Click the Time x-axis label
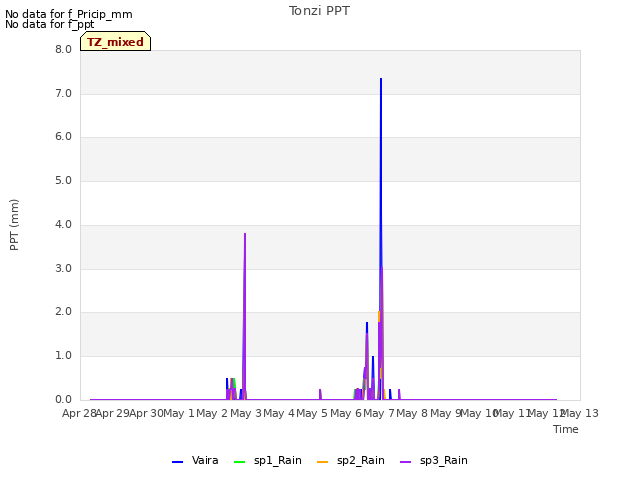The width and height of the screenshot is (640, 480). tap(566, 429)
